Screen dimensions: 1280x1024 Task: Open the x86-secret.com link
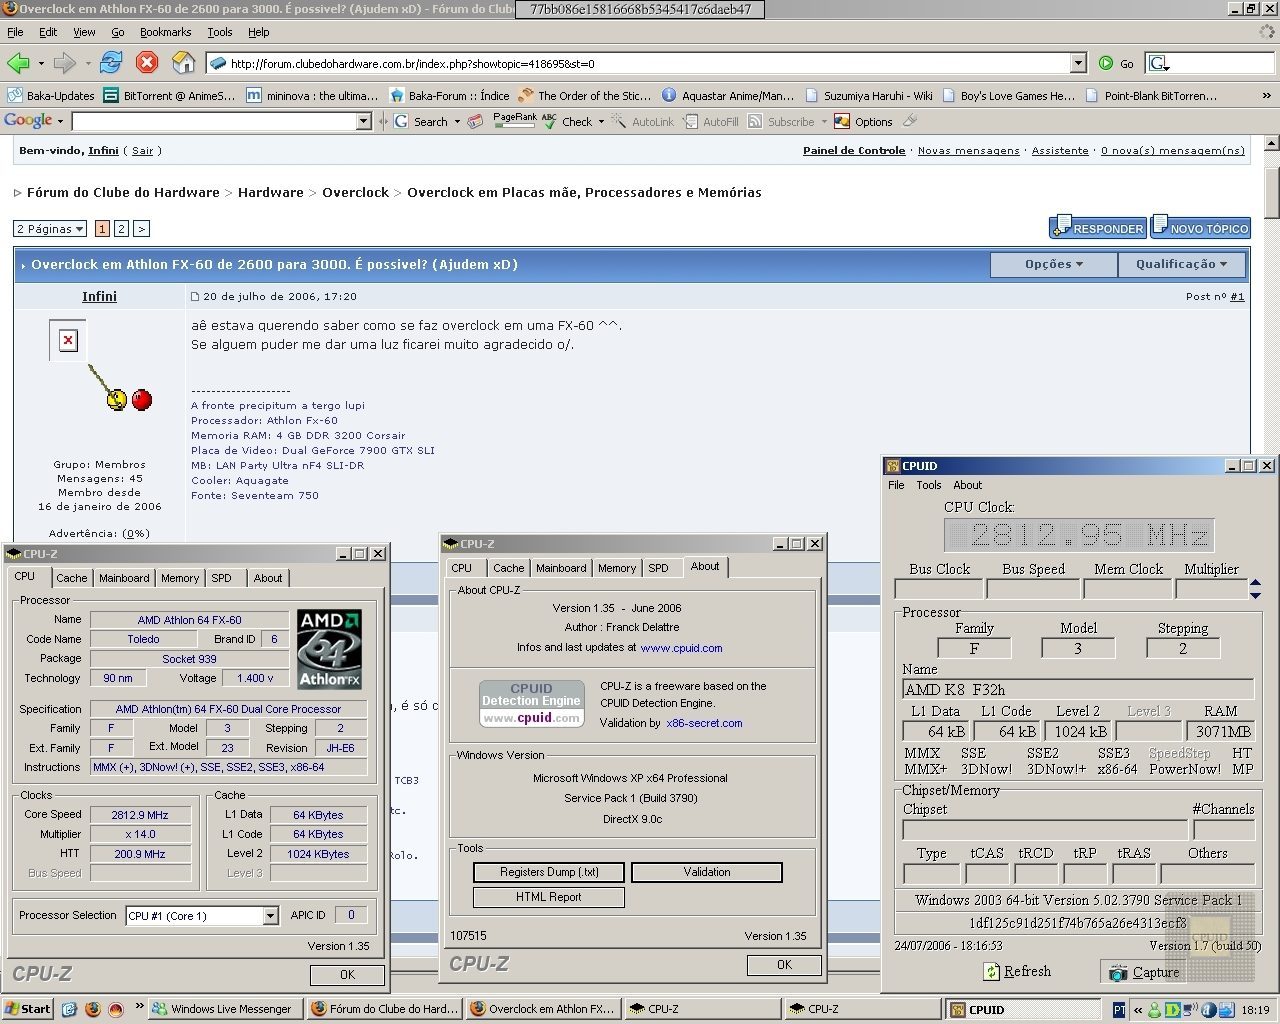(x=704, y=723)
